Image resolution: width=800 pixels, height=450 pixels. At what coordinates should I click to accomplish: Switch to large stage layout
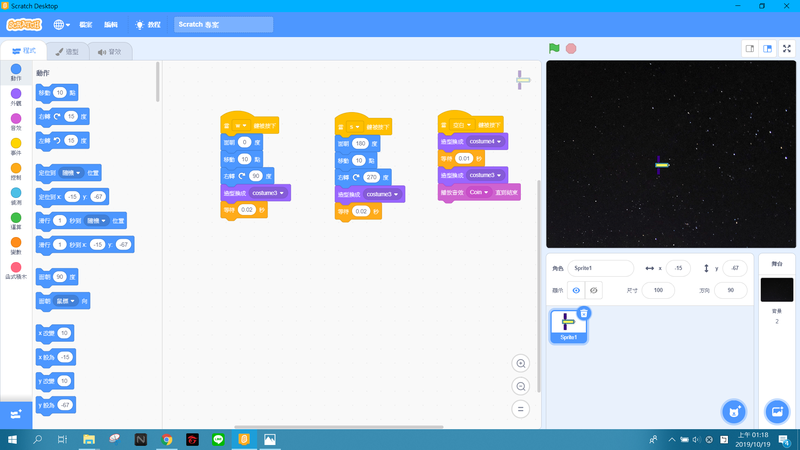pyautogui.click(x=767, y=48)
